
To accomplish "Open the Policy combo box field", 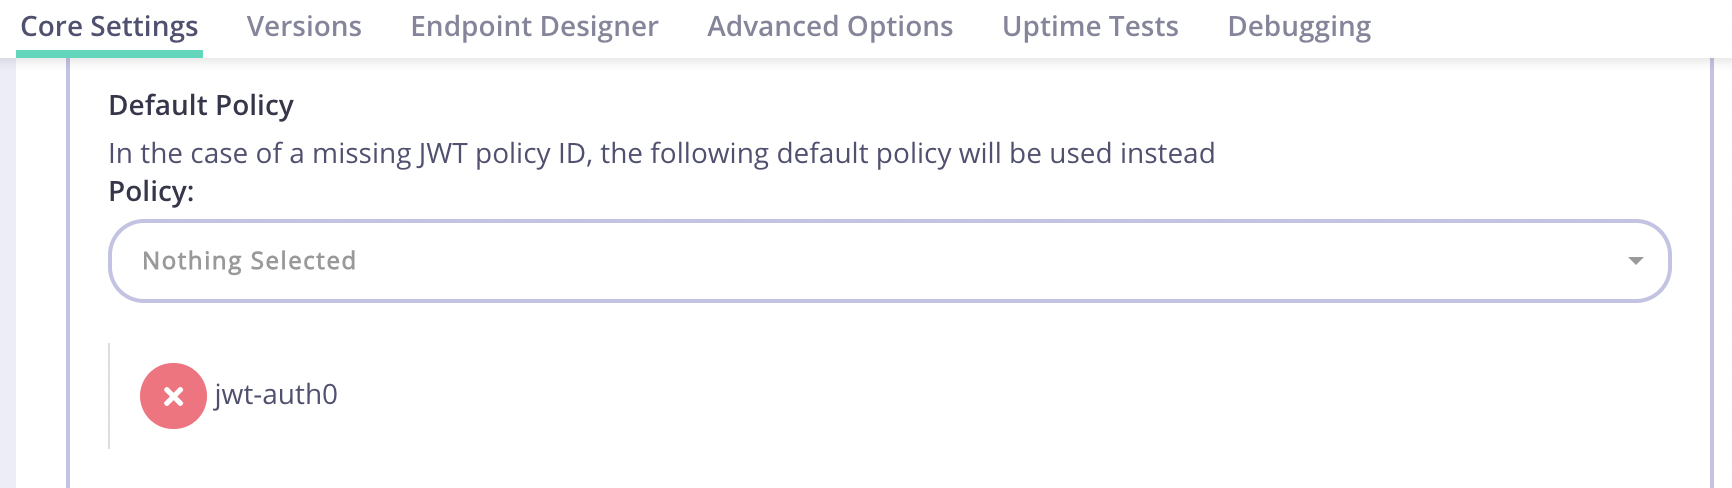I will click(x=888, y=261).
